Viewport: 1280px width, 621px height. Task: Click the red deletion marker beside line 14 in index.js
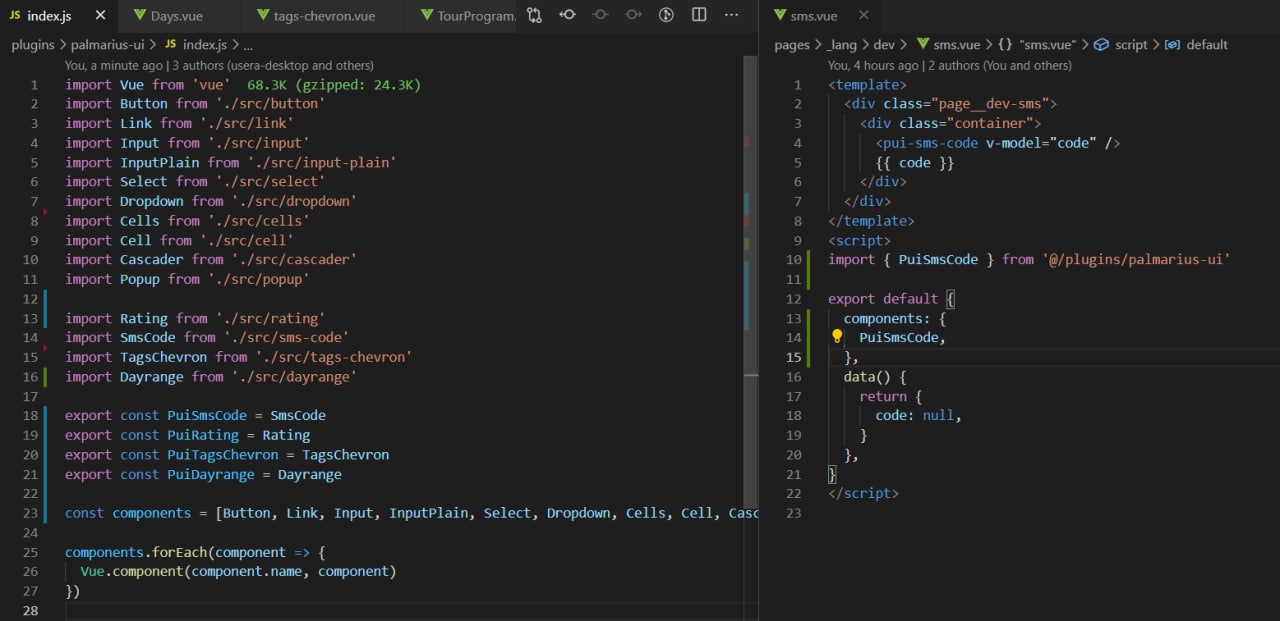pyautogui.click(x=45, y=347)
